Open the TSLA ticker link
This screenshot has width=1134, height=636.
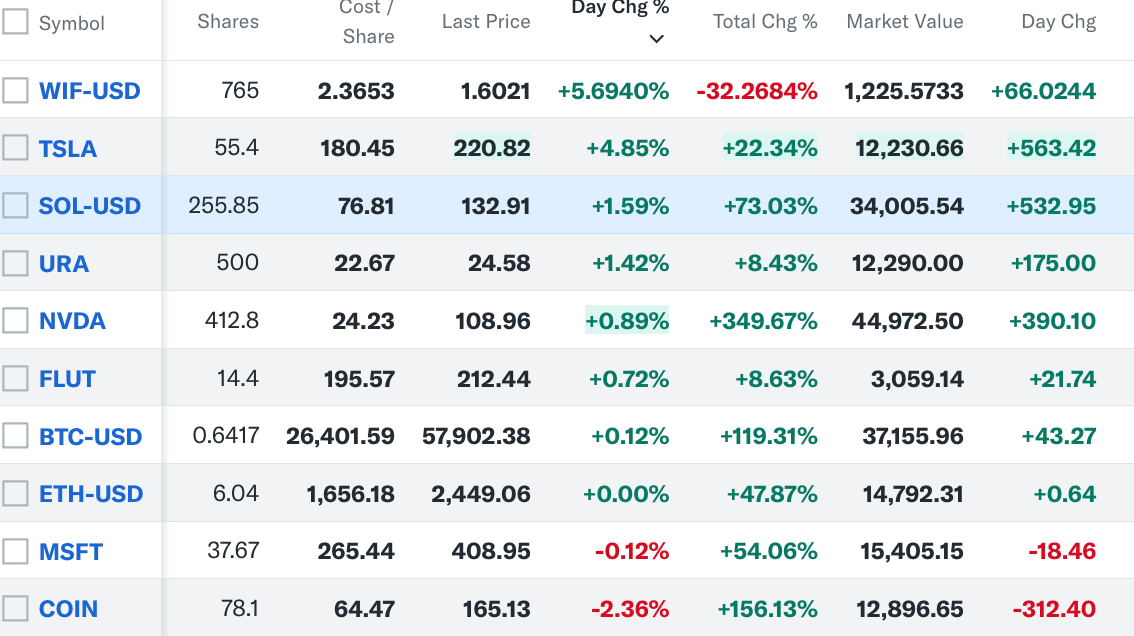[68, 149]
